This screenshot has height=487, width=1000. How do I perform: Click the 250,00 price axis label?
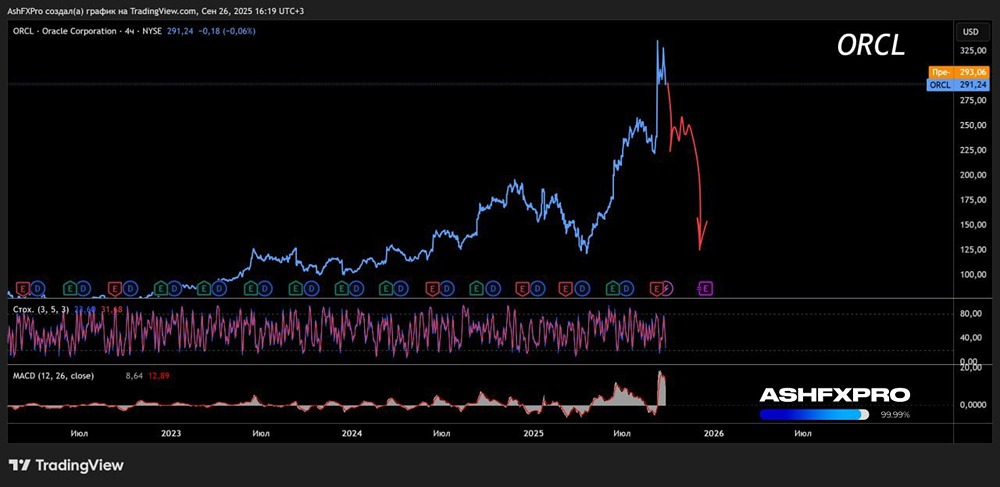coord(973,125)
